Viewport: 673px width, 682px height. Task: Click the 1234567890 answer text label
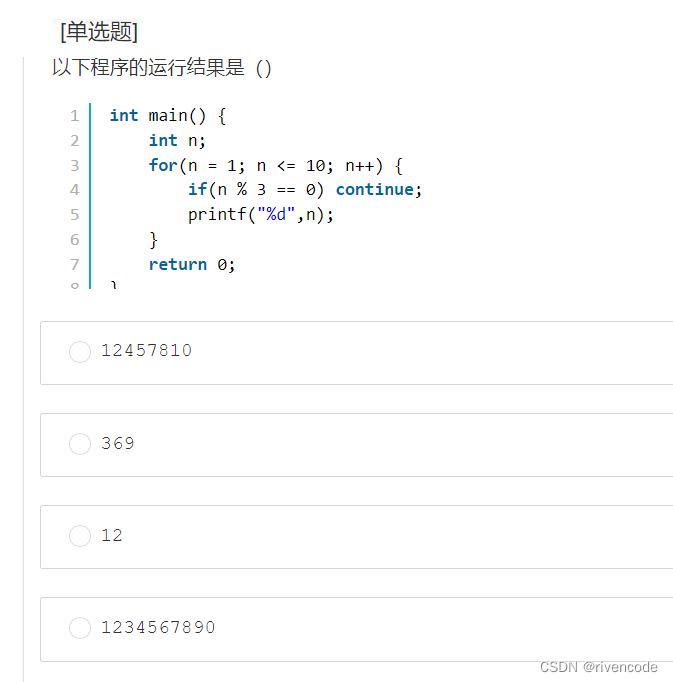tap(158, 627)
